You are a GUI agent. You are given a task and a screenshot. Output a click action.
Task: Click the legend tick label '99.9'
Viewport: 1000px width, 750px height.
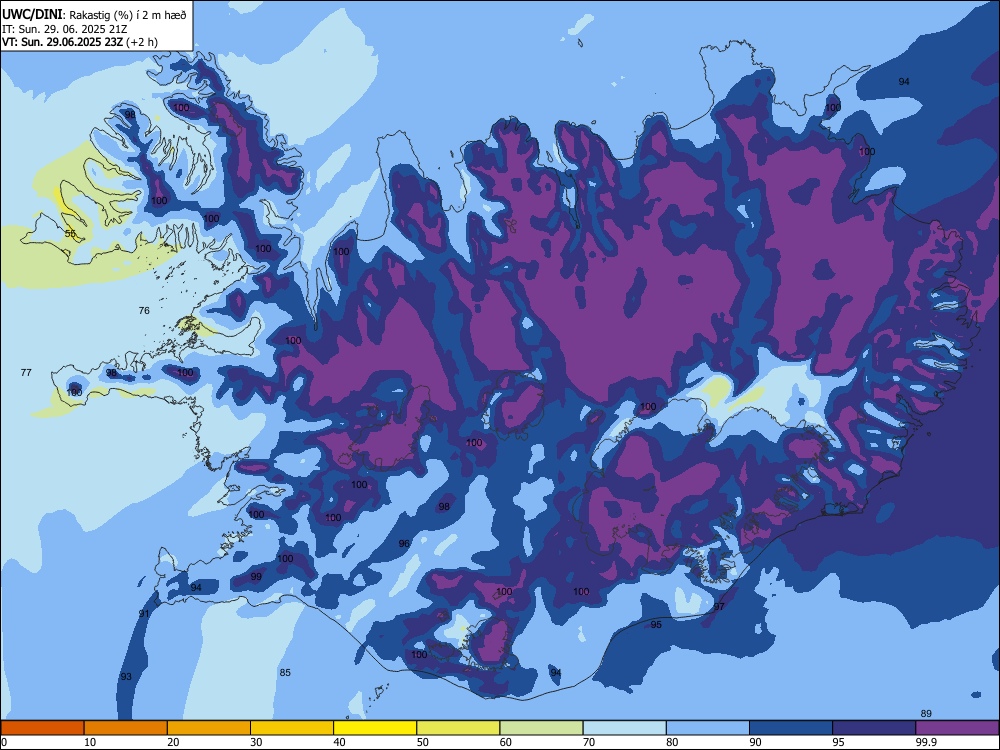click(x=925, y=742)
